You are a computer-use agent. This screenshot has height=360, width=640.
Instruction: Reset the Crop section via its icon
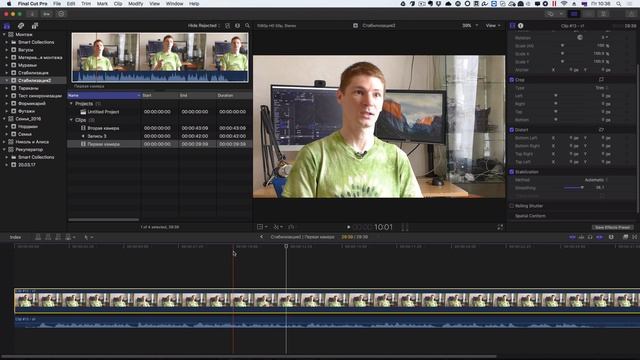601,80
